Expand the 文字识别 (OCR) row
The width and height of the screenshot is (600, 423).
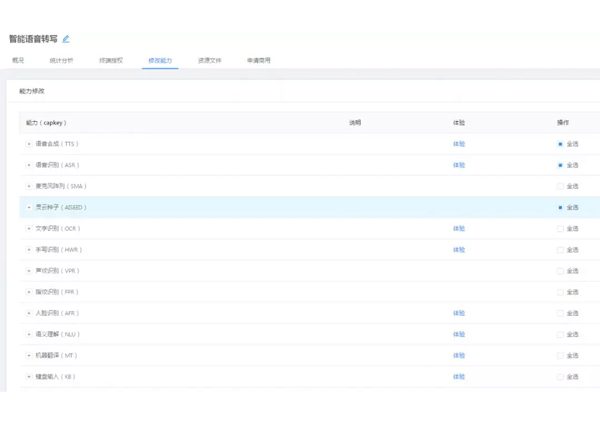(x=29, y=229)
